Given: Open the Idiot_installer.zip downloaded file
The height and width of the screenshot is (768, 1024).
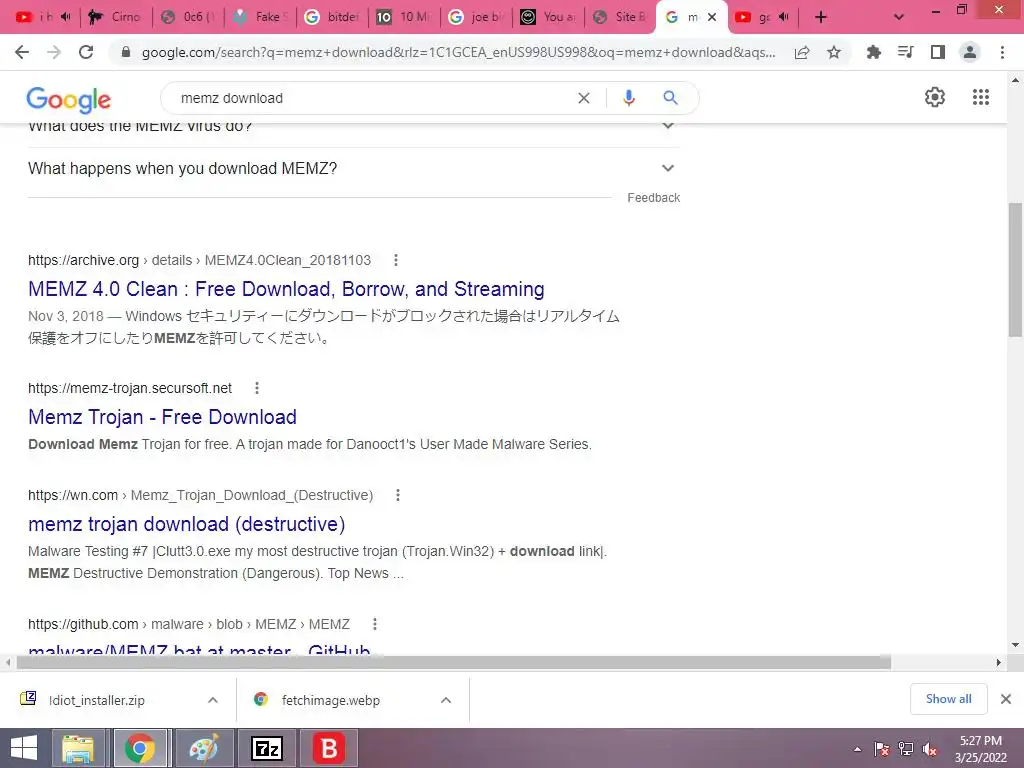Looking at the screenshot, I should click(x=97, y=700).
